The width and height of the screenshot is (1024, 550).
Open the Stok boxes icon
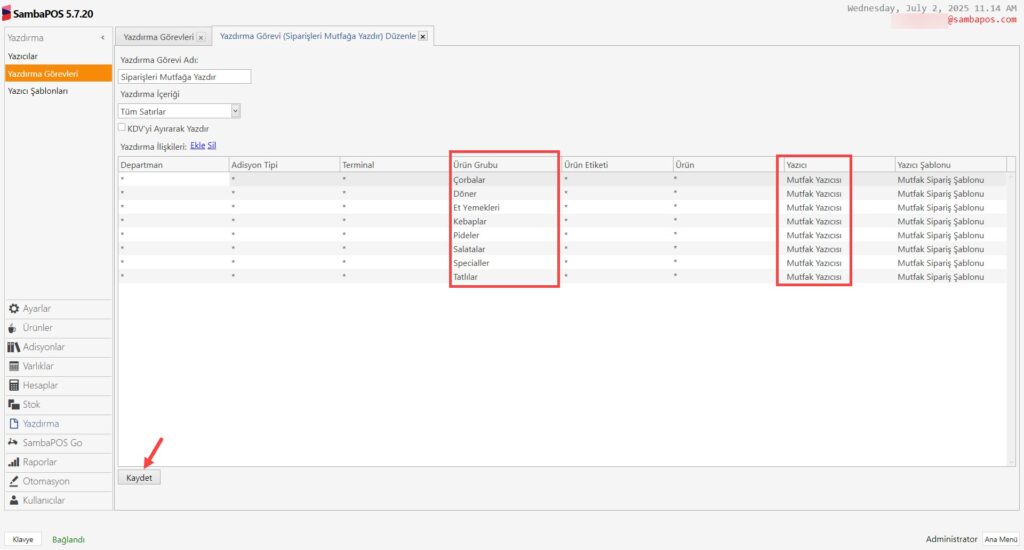pyautogui.click(x=14, y=404)
